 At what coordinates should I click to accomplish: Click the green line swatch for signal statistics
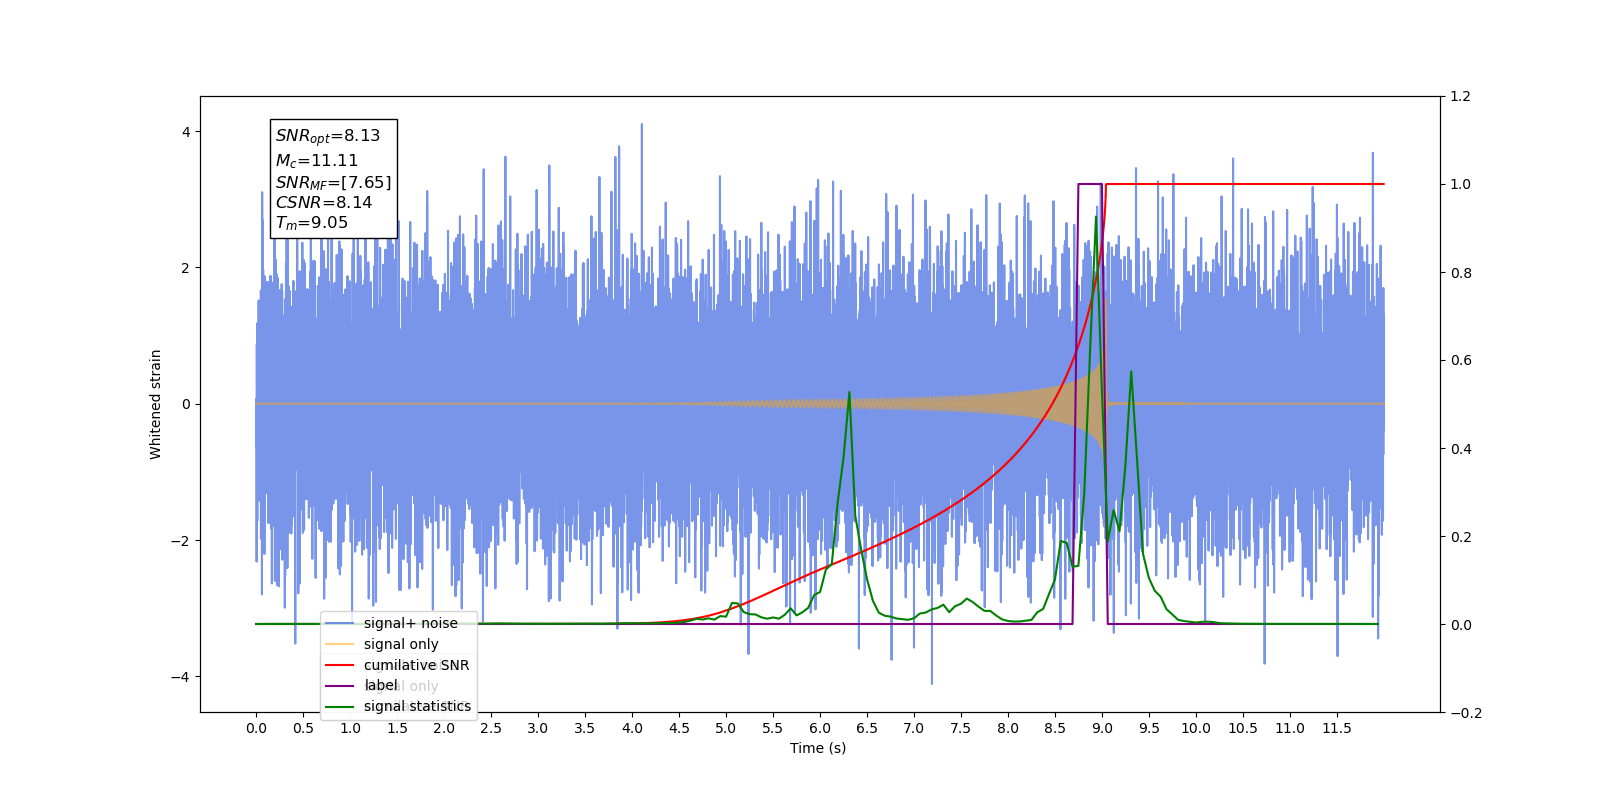click(340, 706)
